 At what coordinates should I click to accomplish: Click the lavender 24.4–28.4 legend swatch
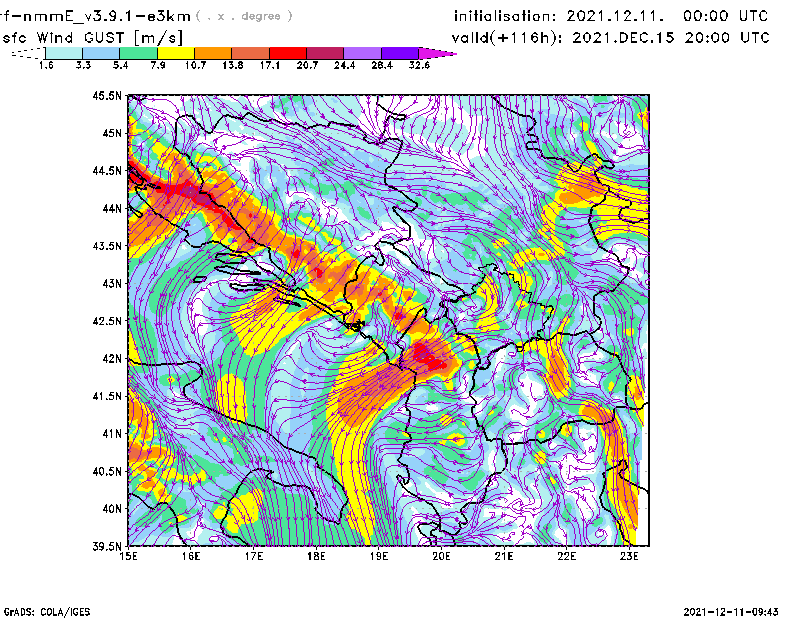click(x=362, y=53)
